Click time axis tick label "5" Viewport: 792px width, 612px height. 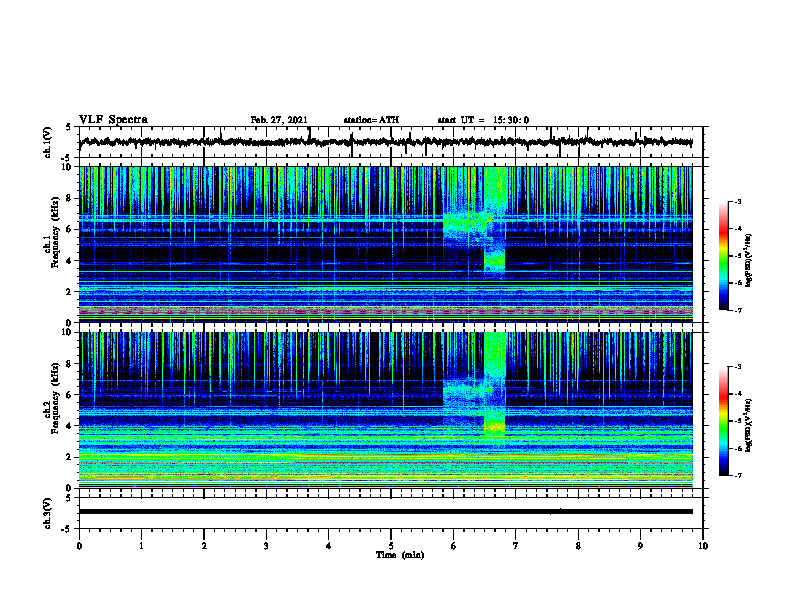pyautogui.click(x=391, y=546)
